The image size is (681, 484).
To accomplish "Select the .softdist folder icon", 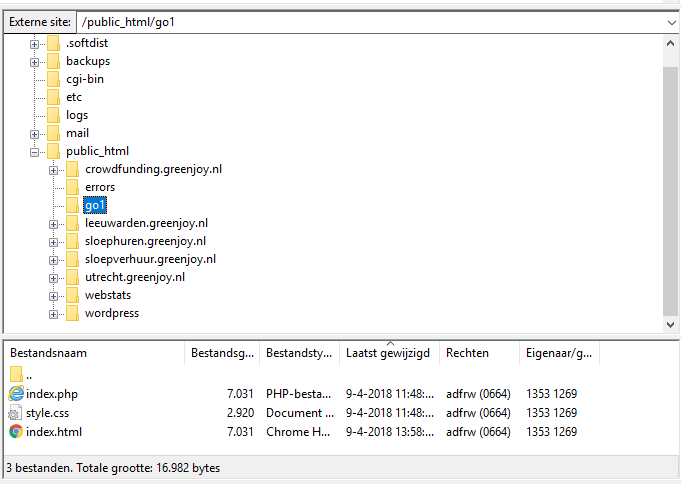I will click(x=53, y=43).
